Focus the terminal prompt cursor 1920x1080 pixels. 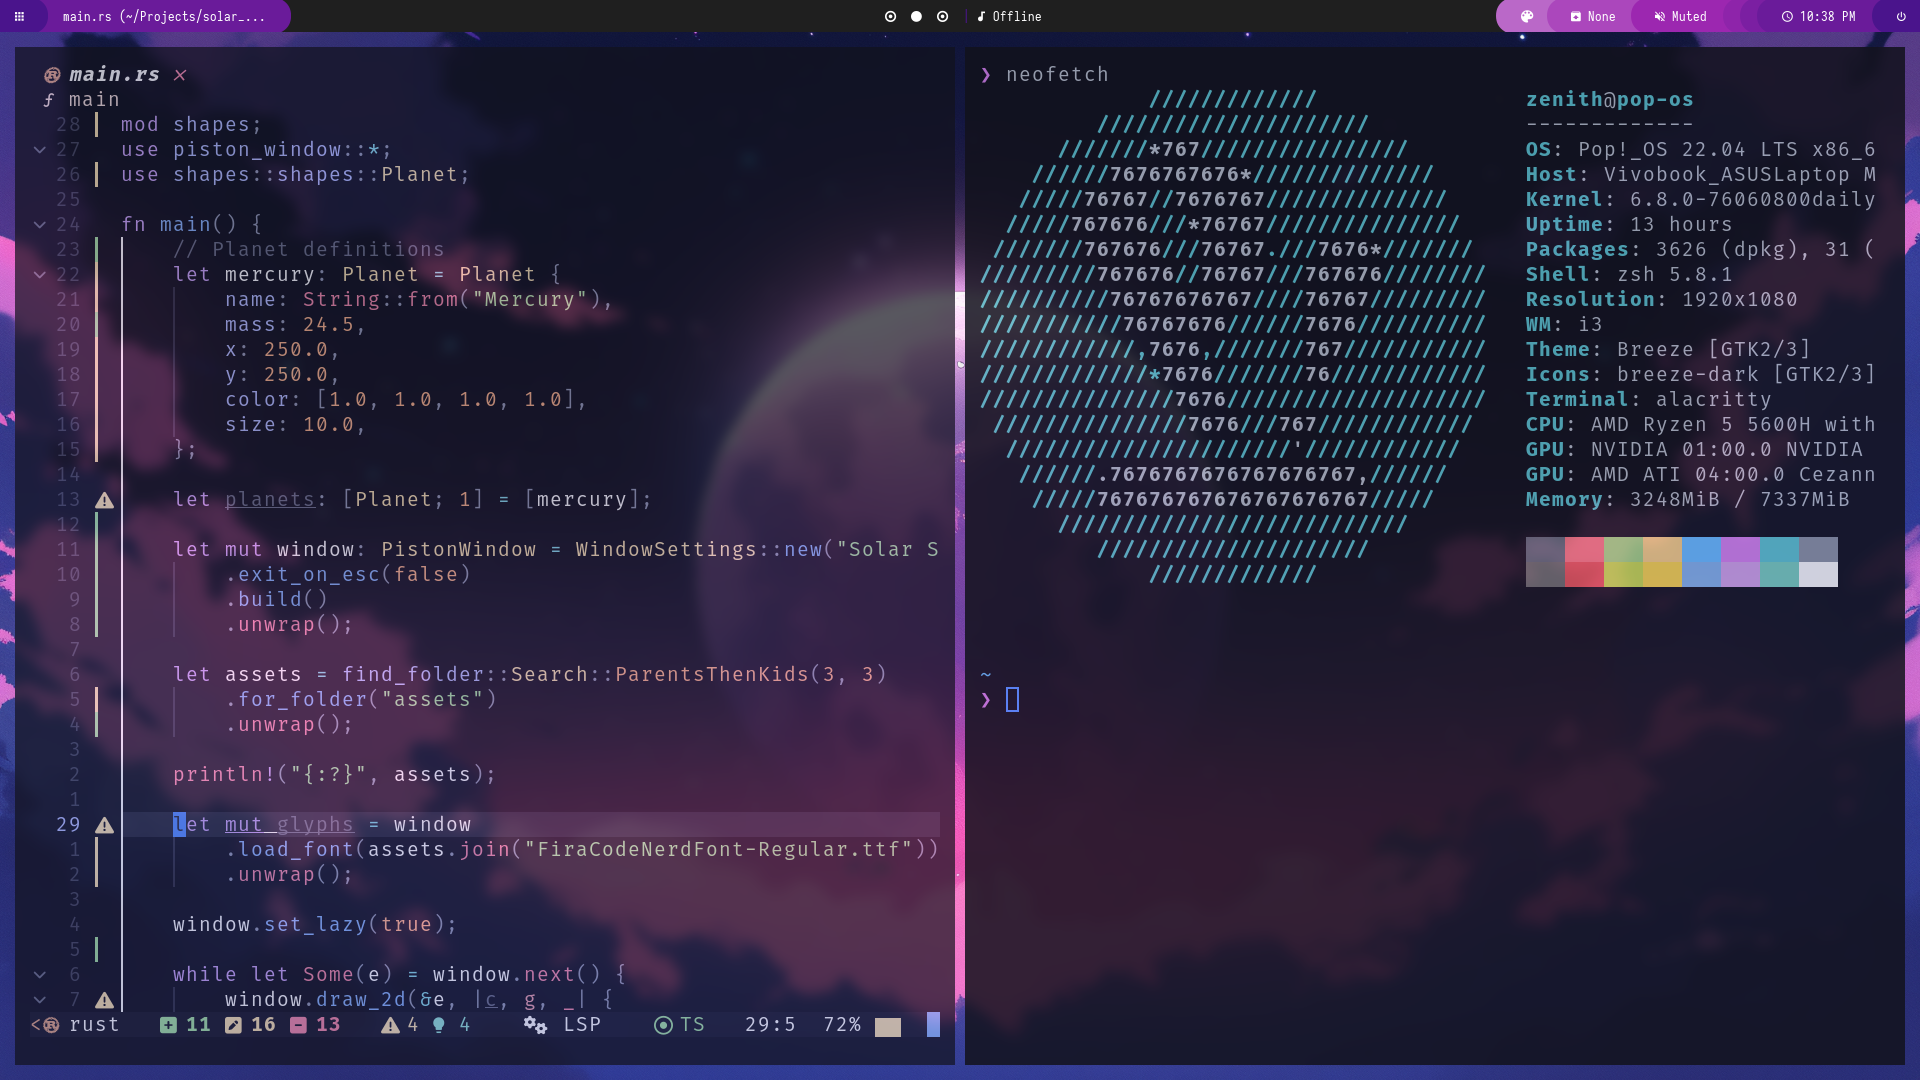pyautogui.click(x=1012, y=700)
